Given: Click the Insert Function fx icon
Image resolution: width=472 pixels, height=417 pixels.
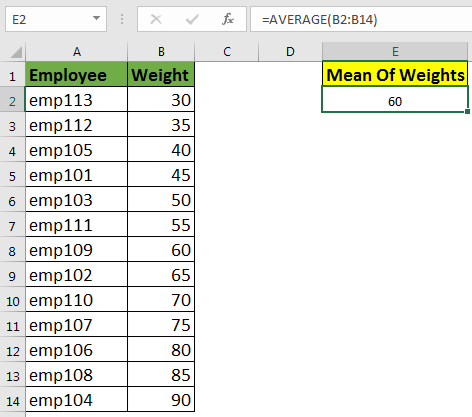Looking at the screenshot, I should (228, 19).
